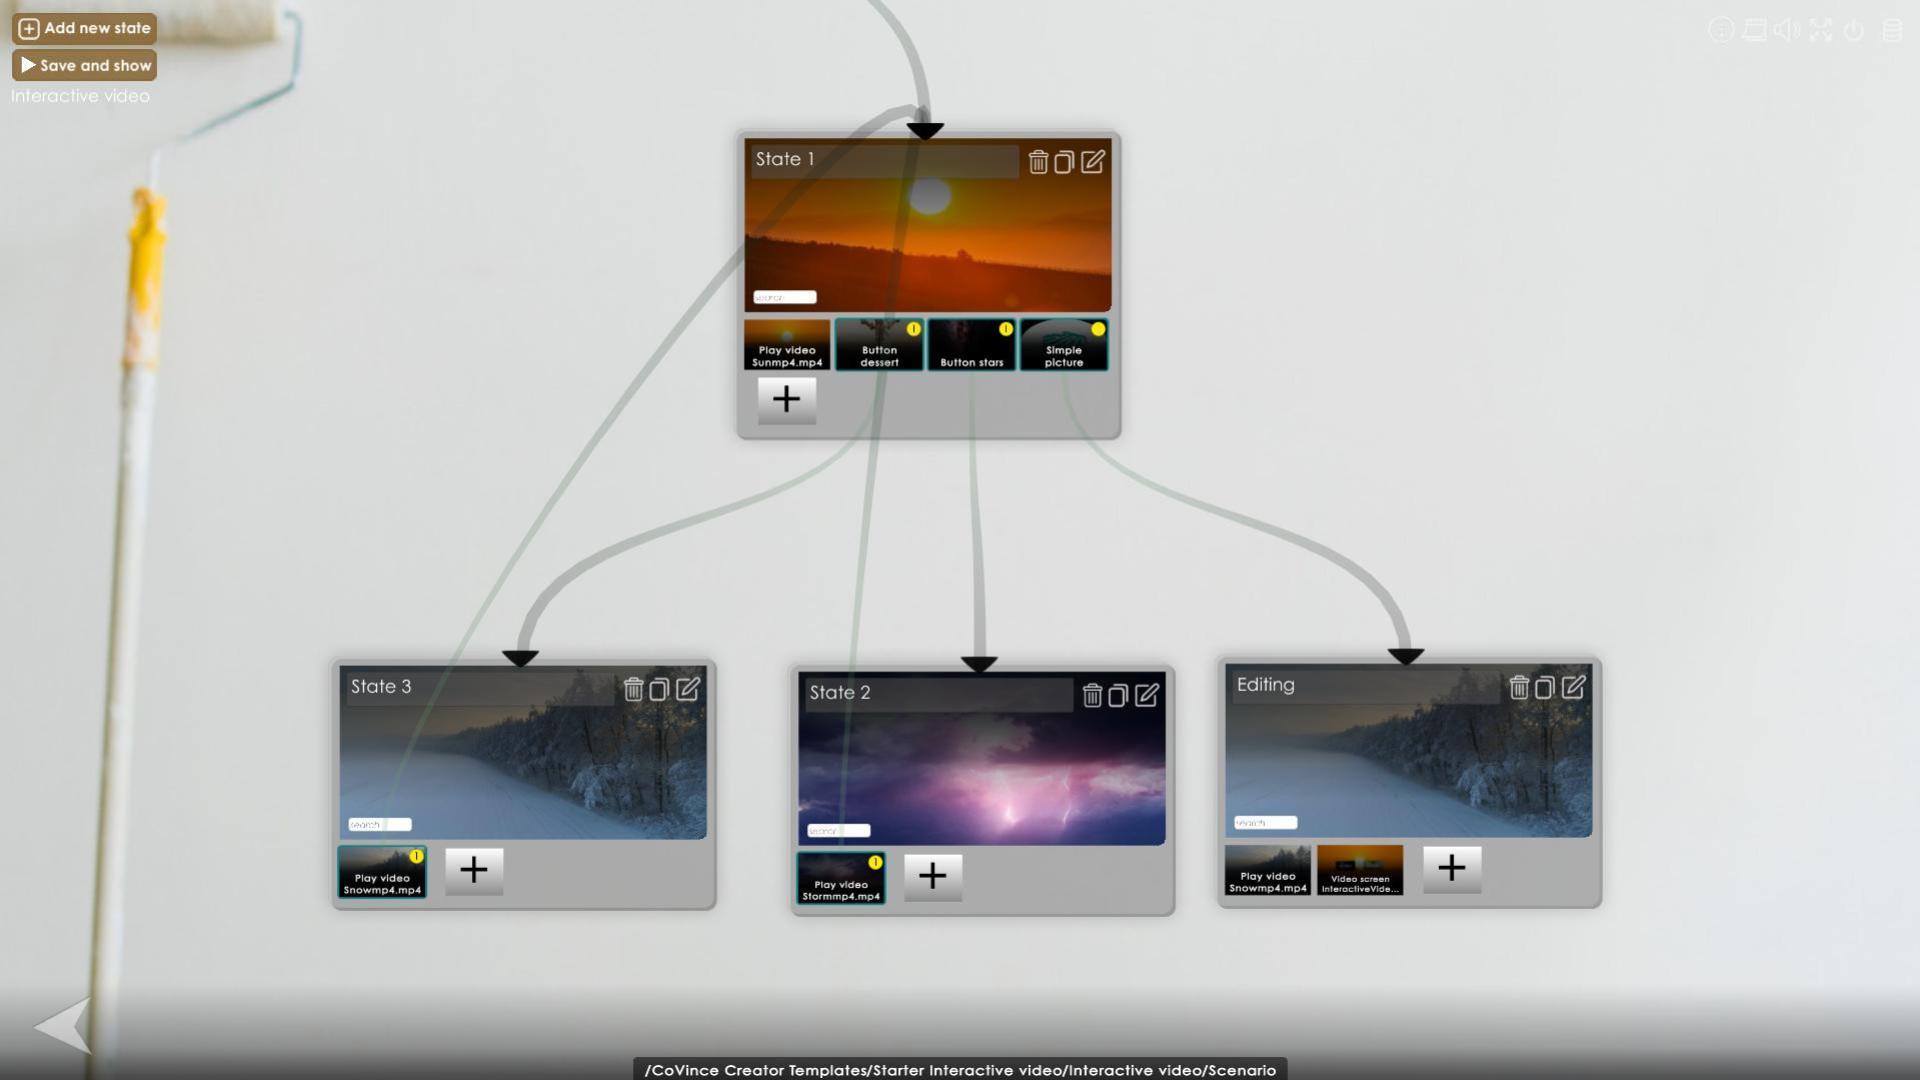Click the edit icon on State 1
Screen dimensions: 1920x1080
1092,161
